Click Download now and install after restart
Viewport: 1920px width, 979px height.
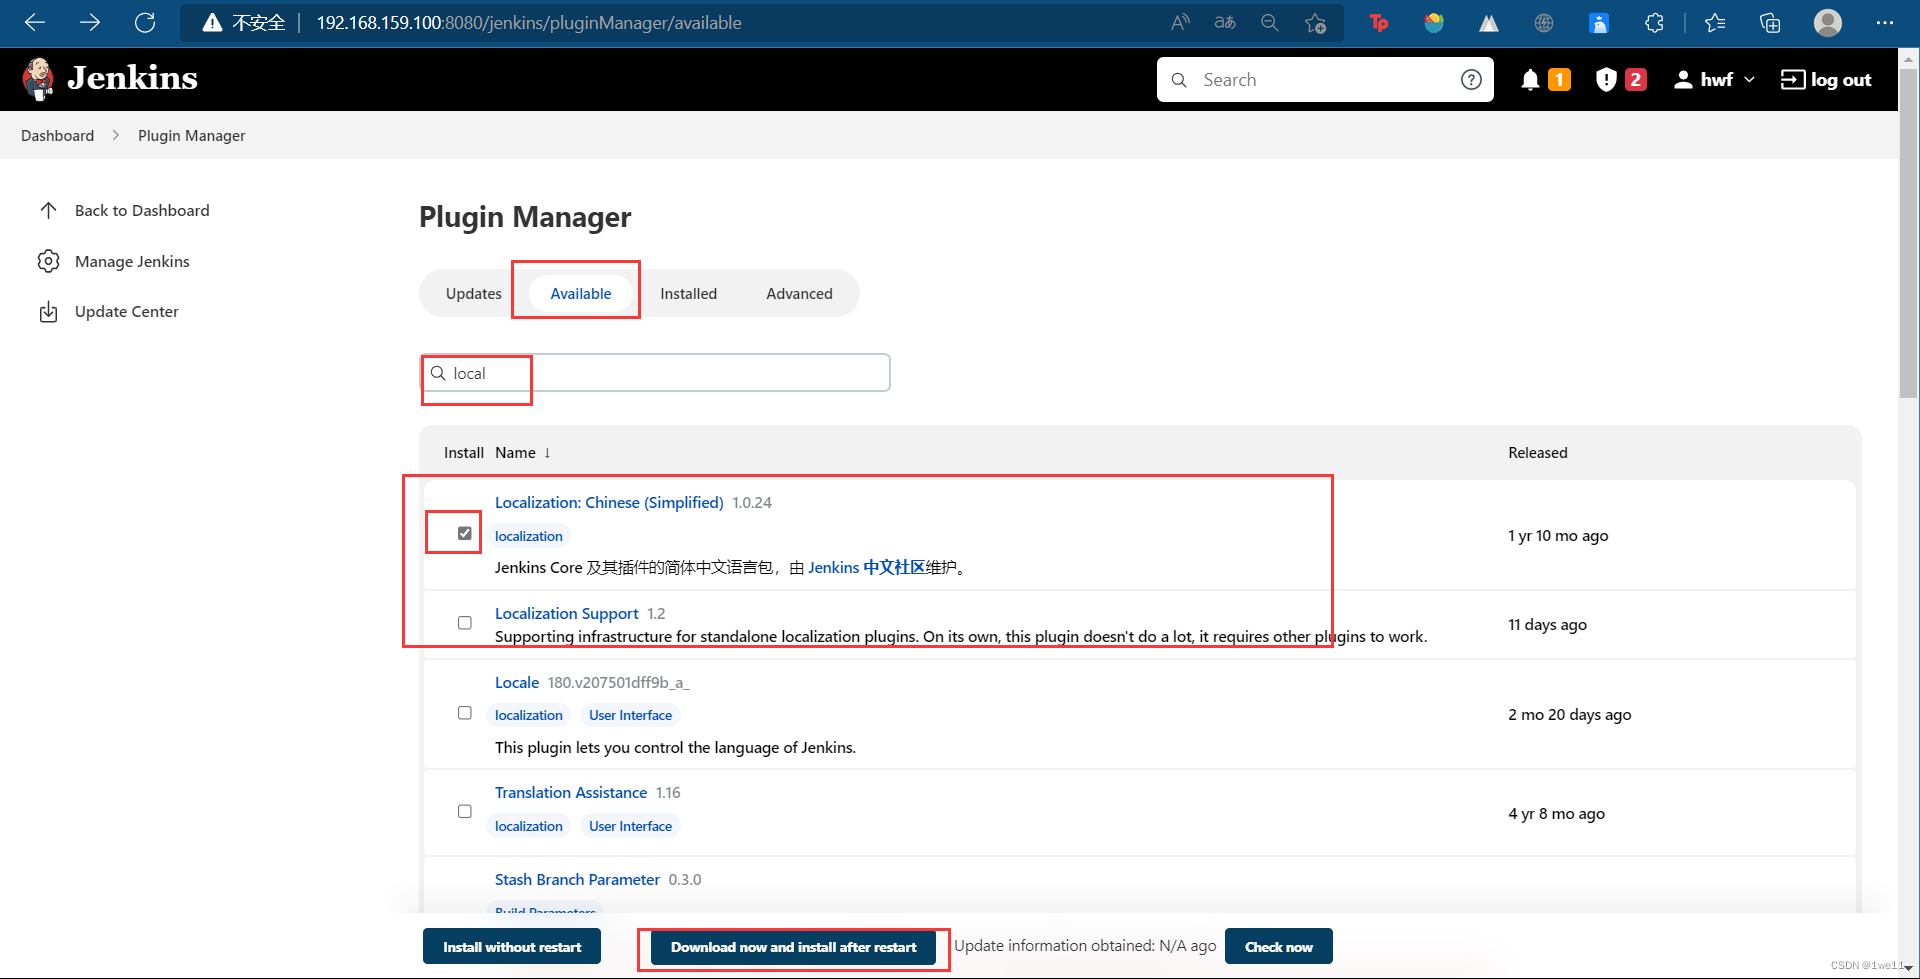pyautogui.click(x=793, y=947)
